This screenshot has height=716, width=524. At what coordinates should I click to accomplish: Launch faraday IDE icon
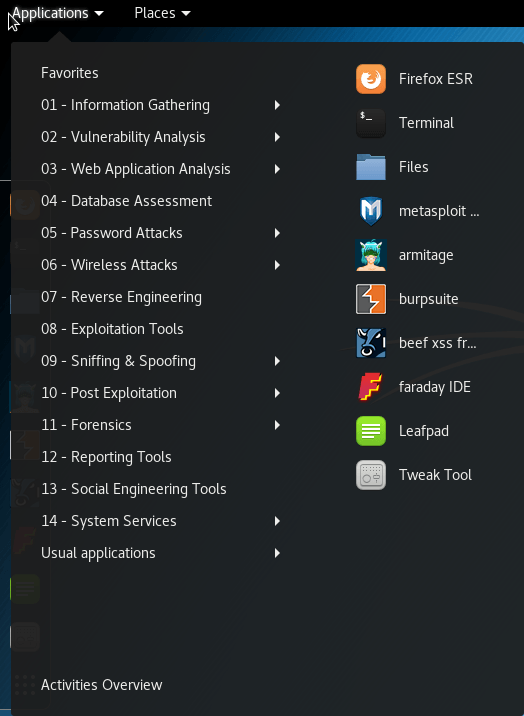point(371,387)
